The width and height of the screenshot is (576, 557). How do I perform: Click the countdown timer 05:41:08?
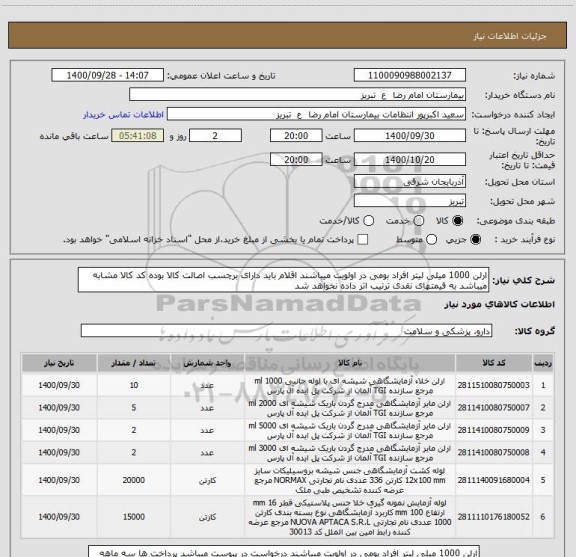click(x=137, y=136)
